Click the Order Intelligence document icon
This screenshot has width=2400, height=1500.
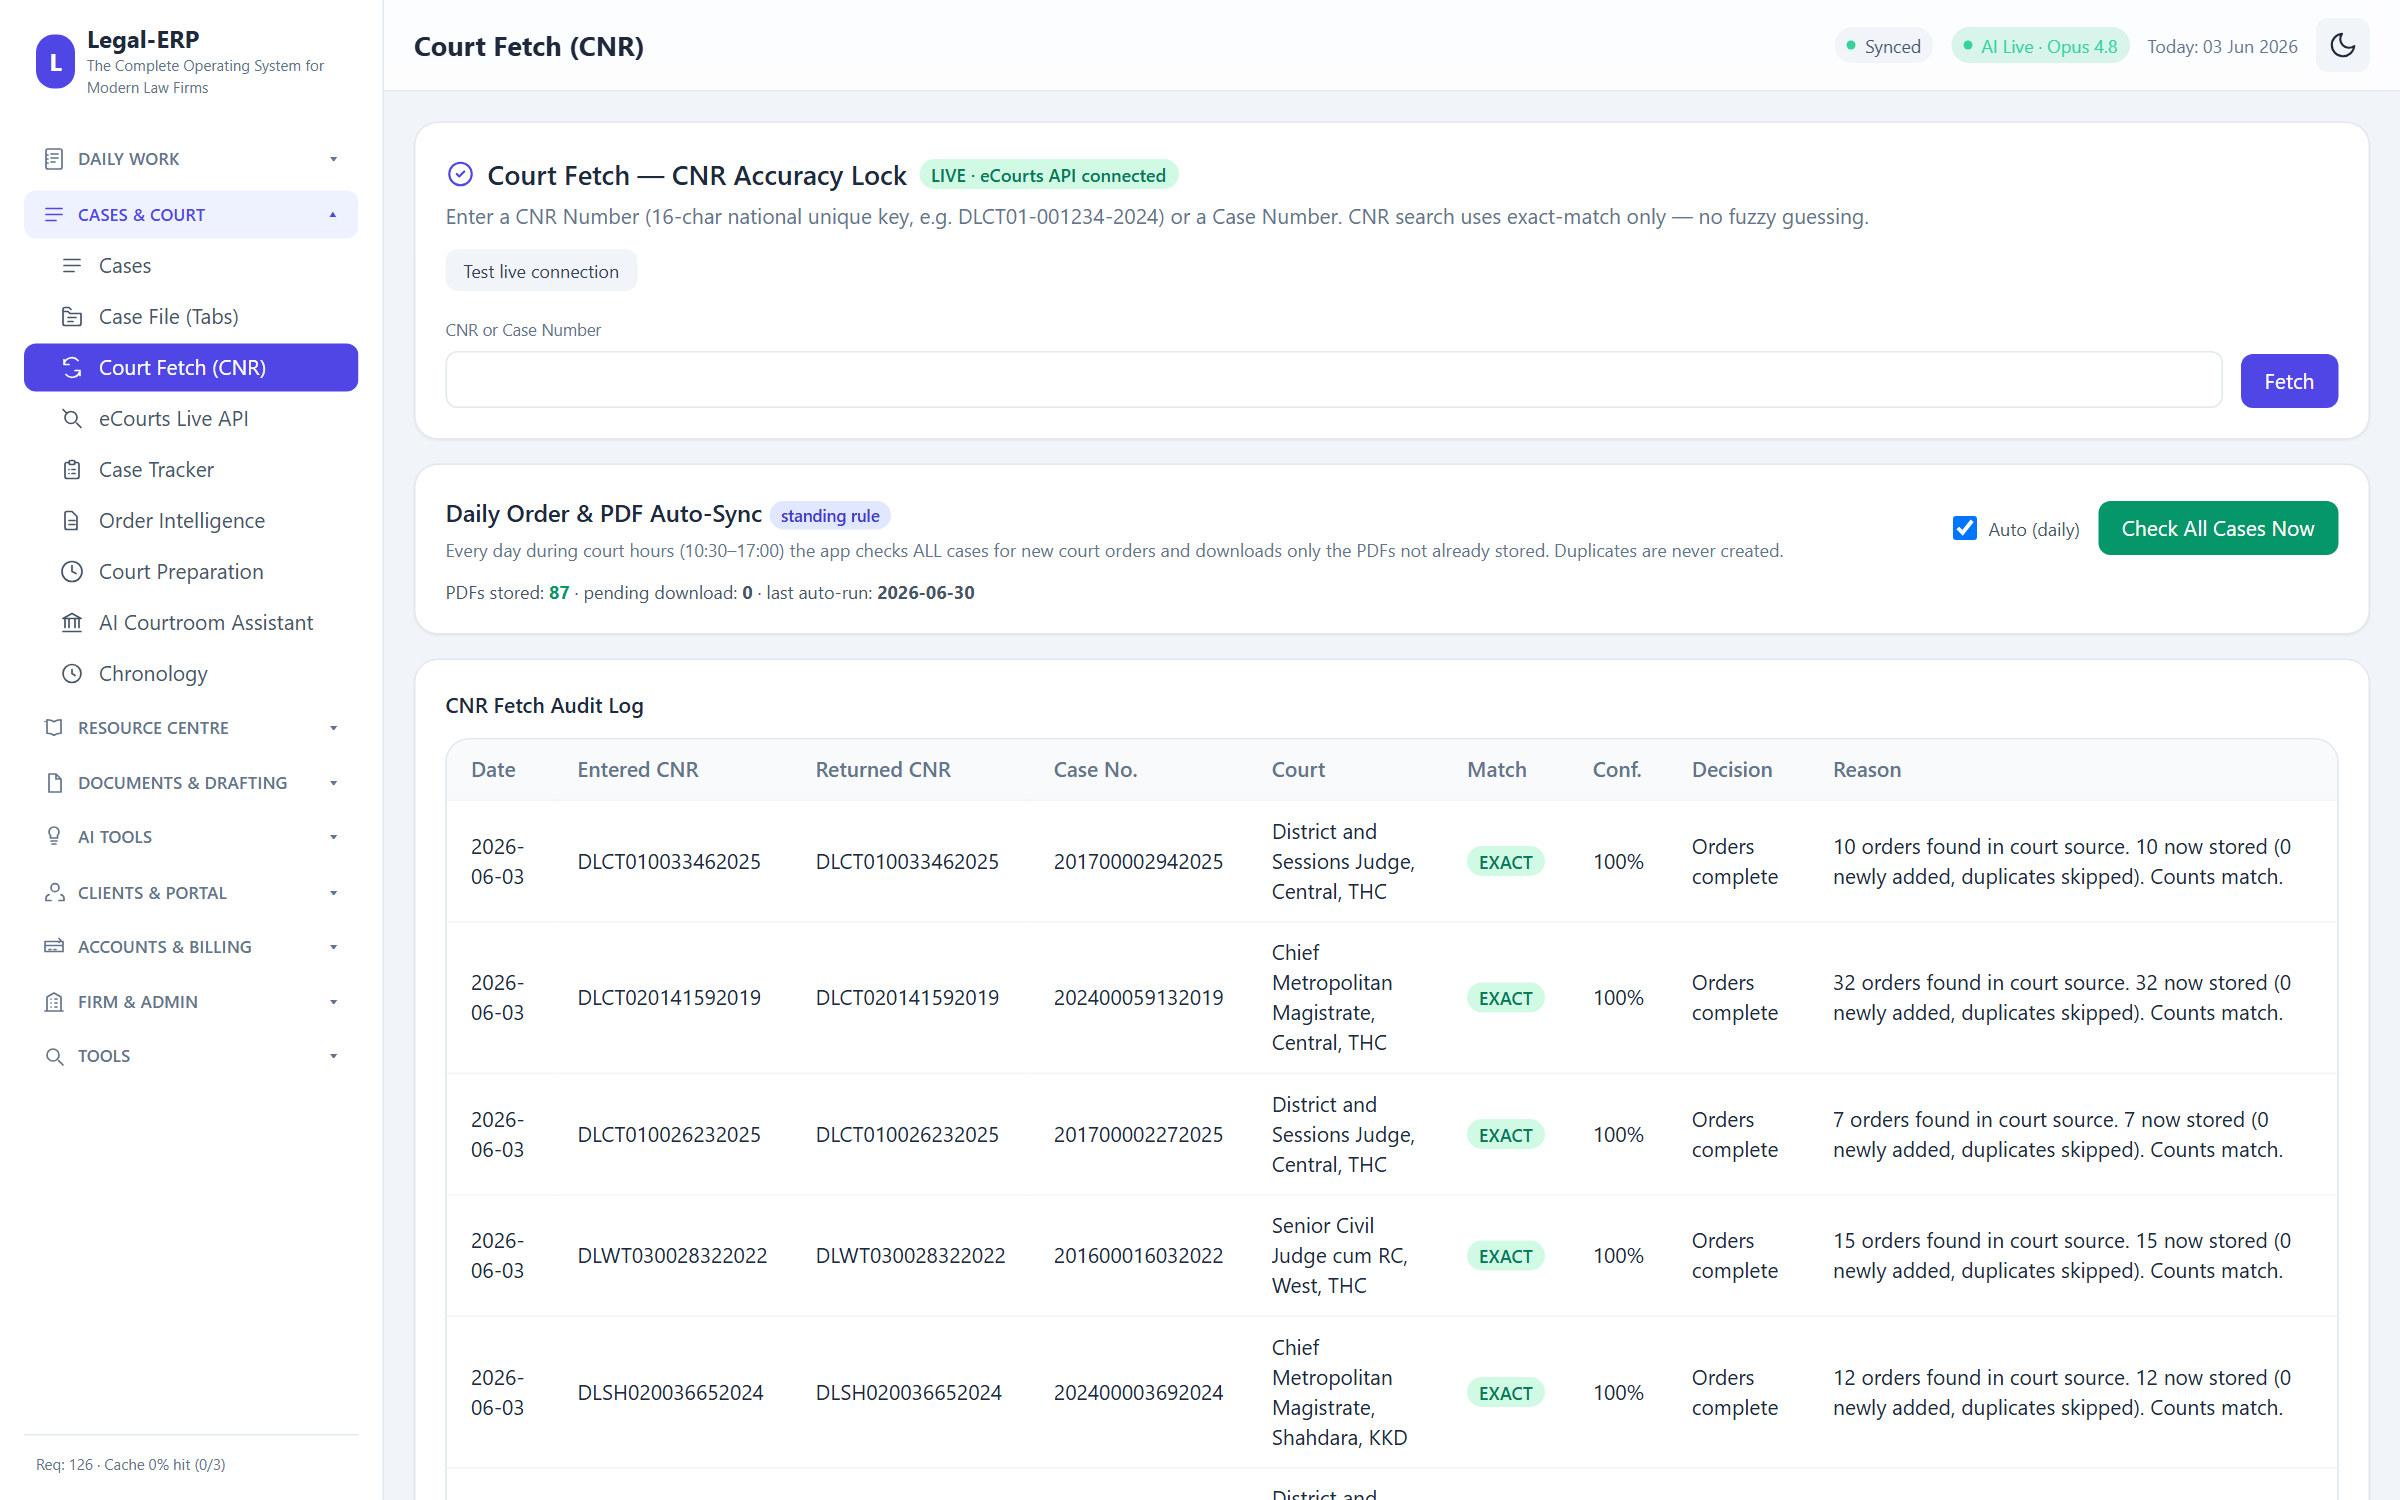pos(72,521)
